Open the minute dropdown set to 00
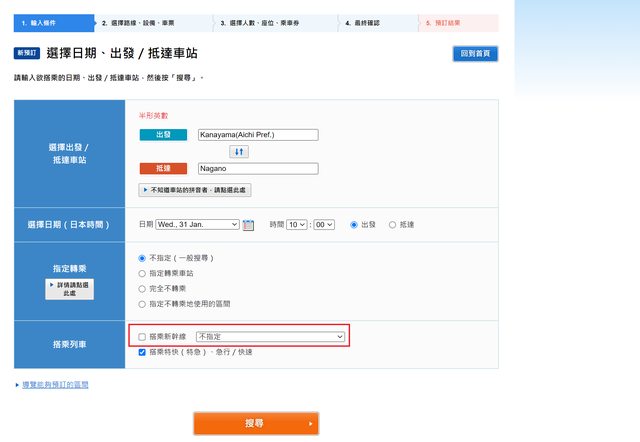 click(x=324, y=225)
